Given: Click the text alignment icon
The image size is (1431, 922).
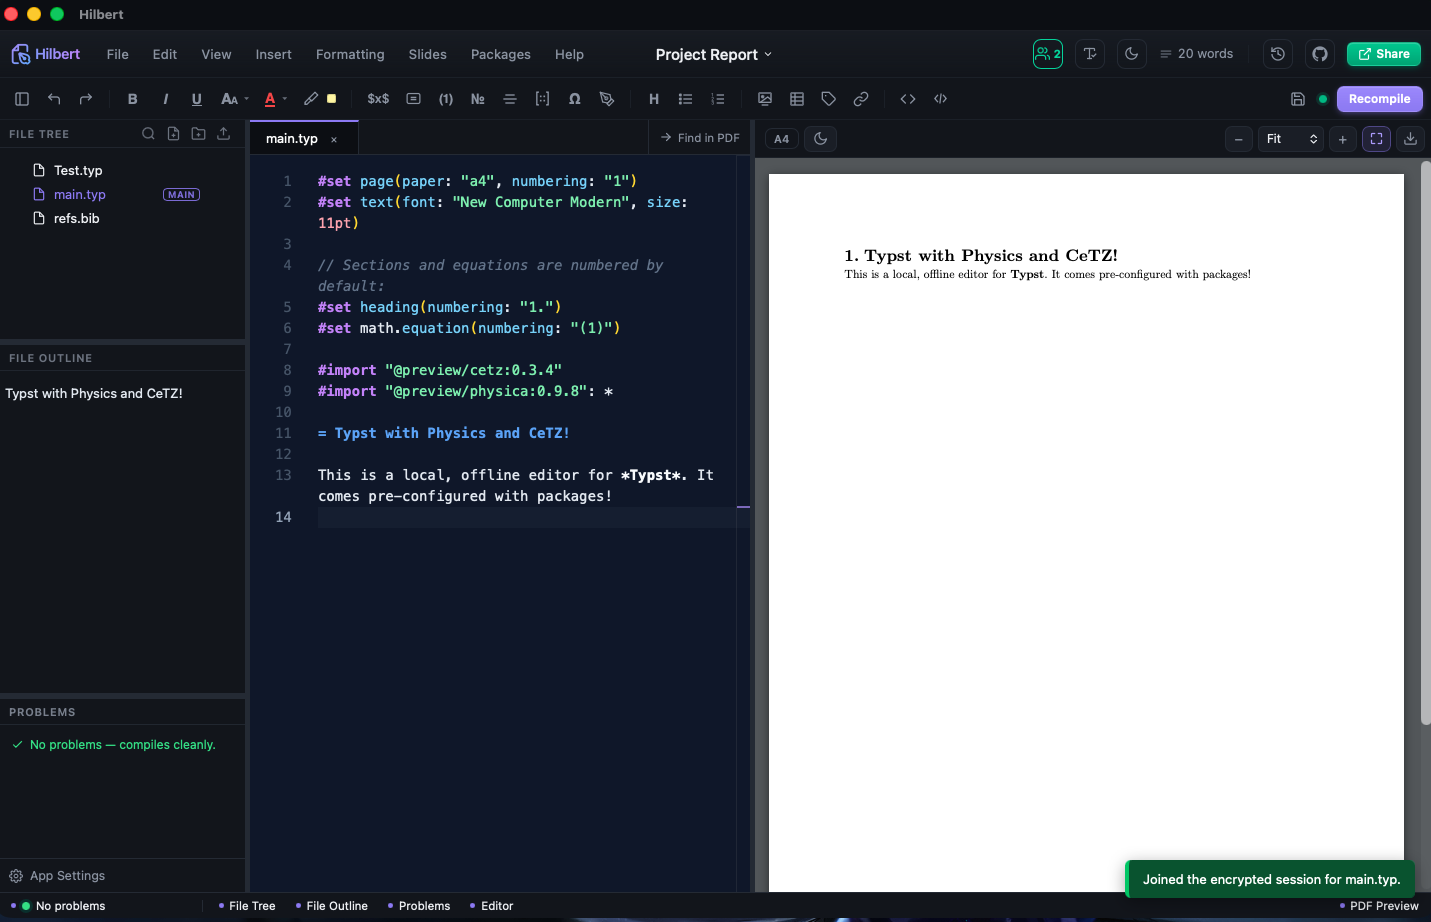Looking at the screenshot, I should (x=510, y=99).
